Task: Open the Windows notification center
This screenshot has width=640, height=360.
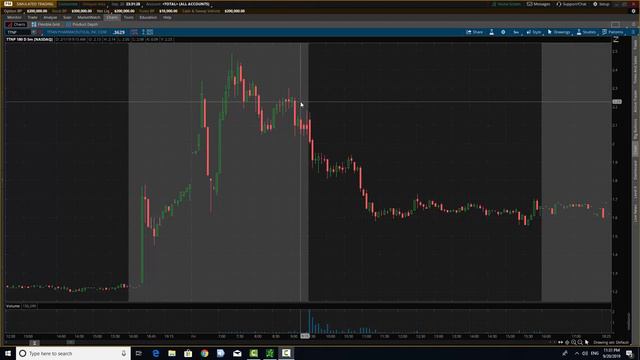Action: [629, 353]
